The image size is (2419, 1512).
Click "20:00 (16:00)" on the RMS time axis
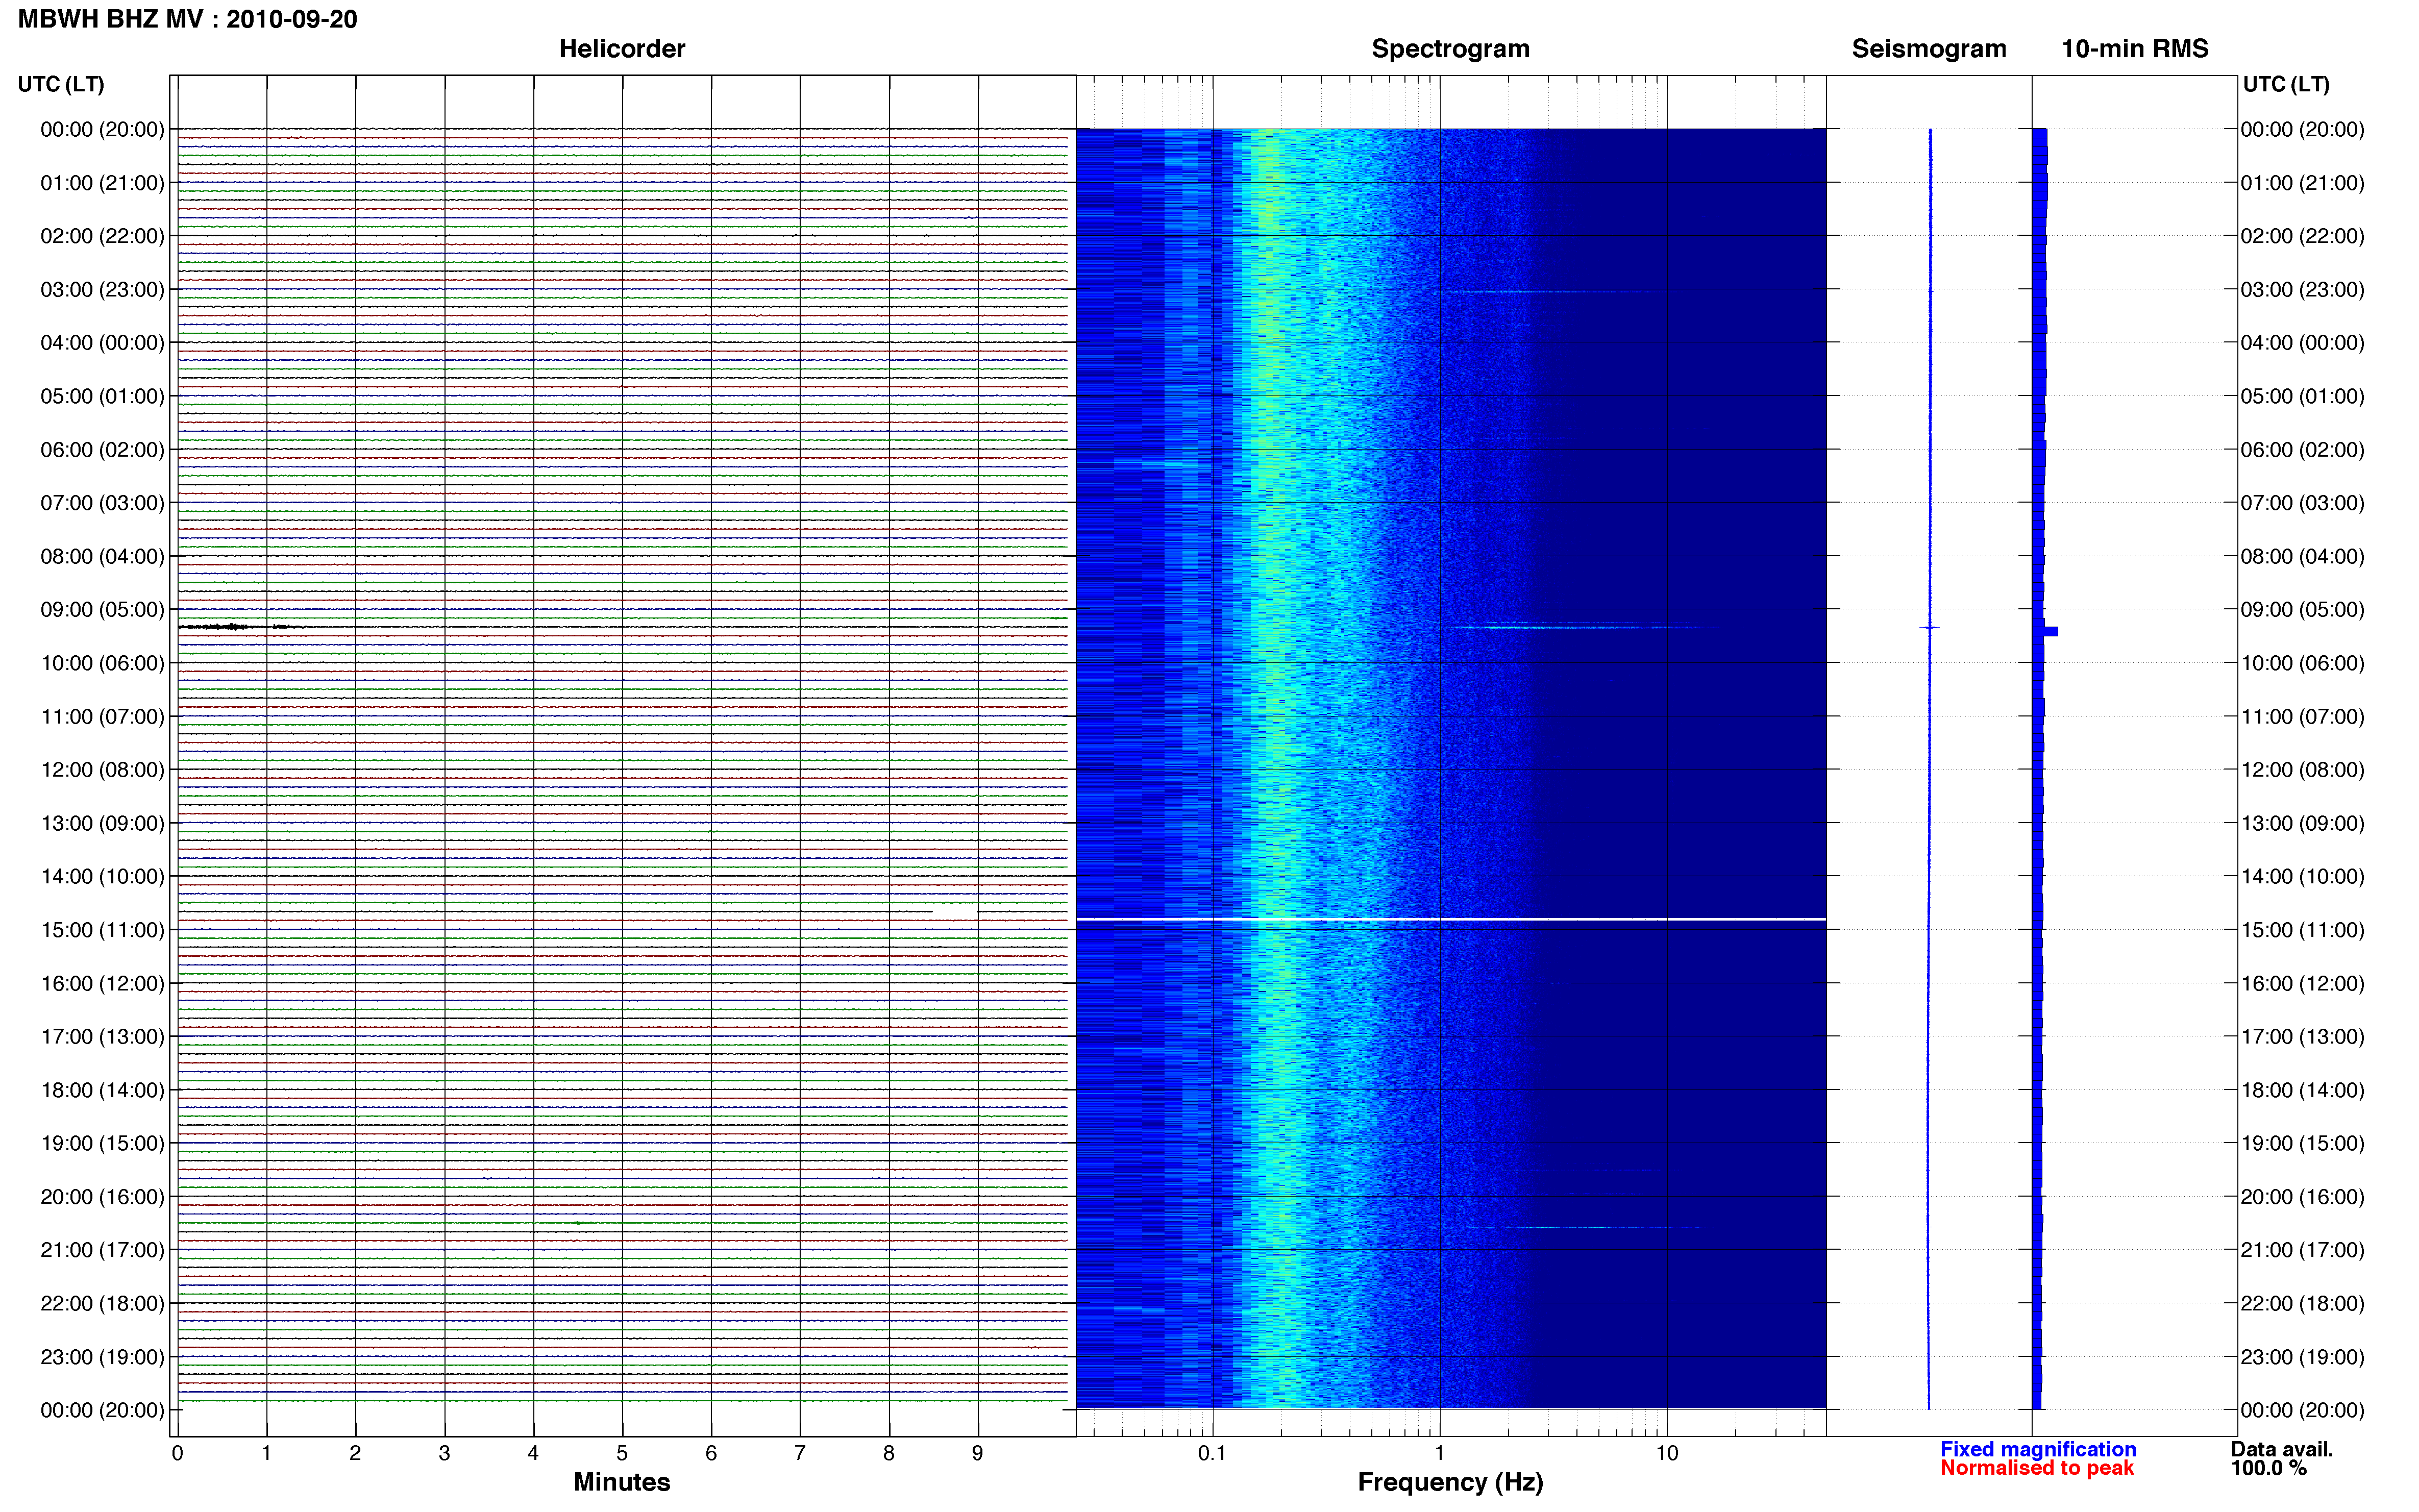[2302, 1197]
